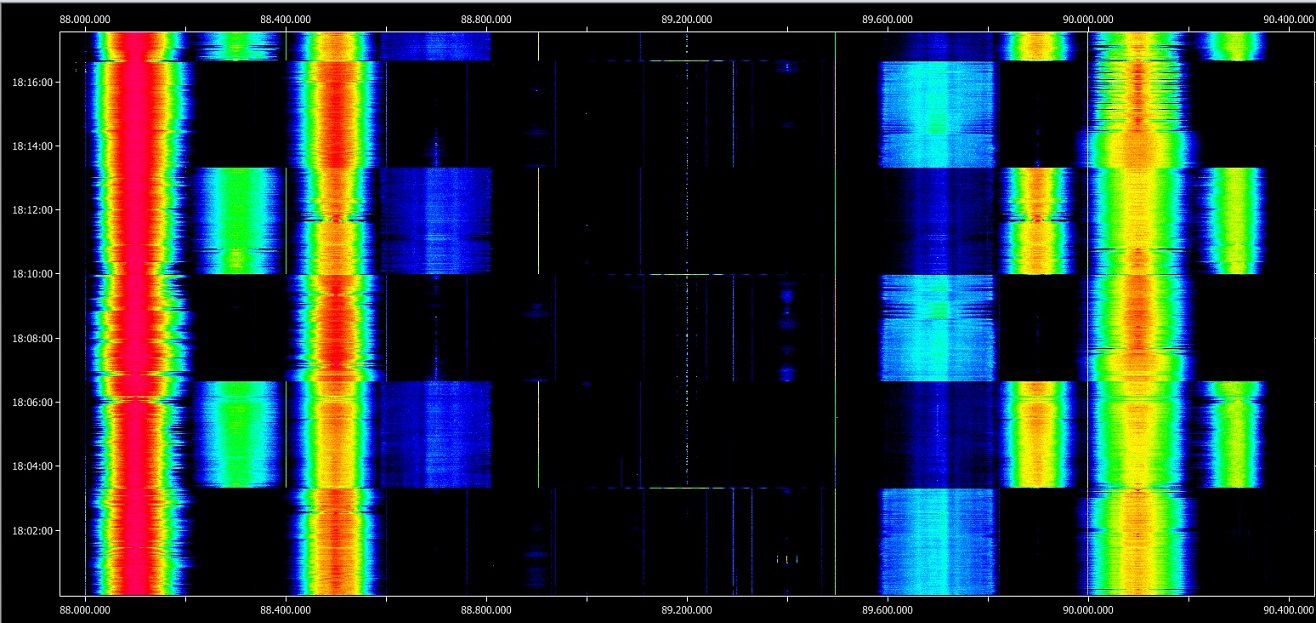Click the 89.200.000 label on the top frequency axis

pos(687,17)
